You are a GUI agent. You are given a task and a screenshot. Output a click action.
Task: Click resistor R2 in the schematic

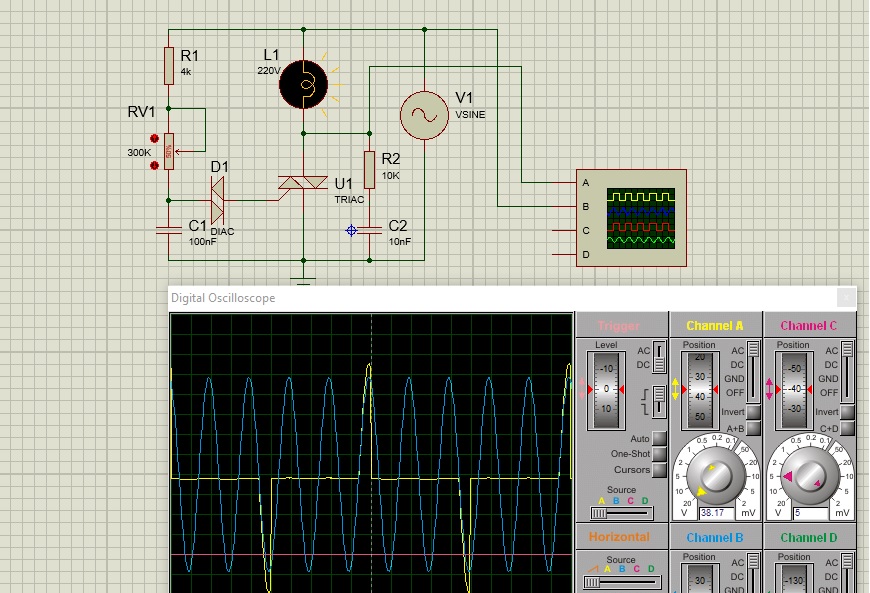tap(369, 169)
